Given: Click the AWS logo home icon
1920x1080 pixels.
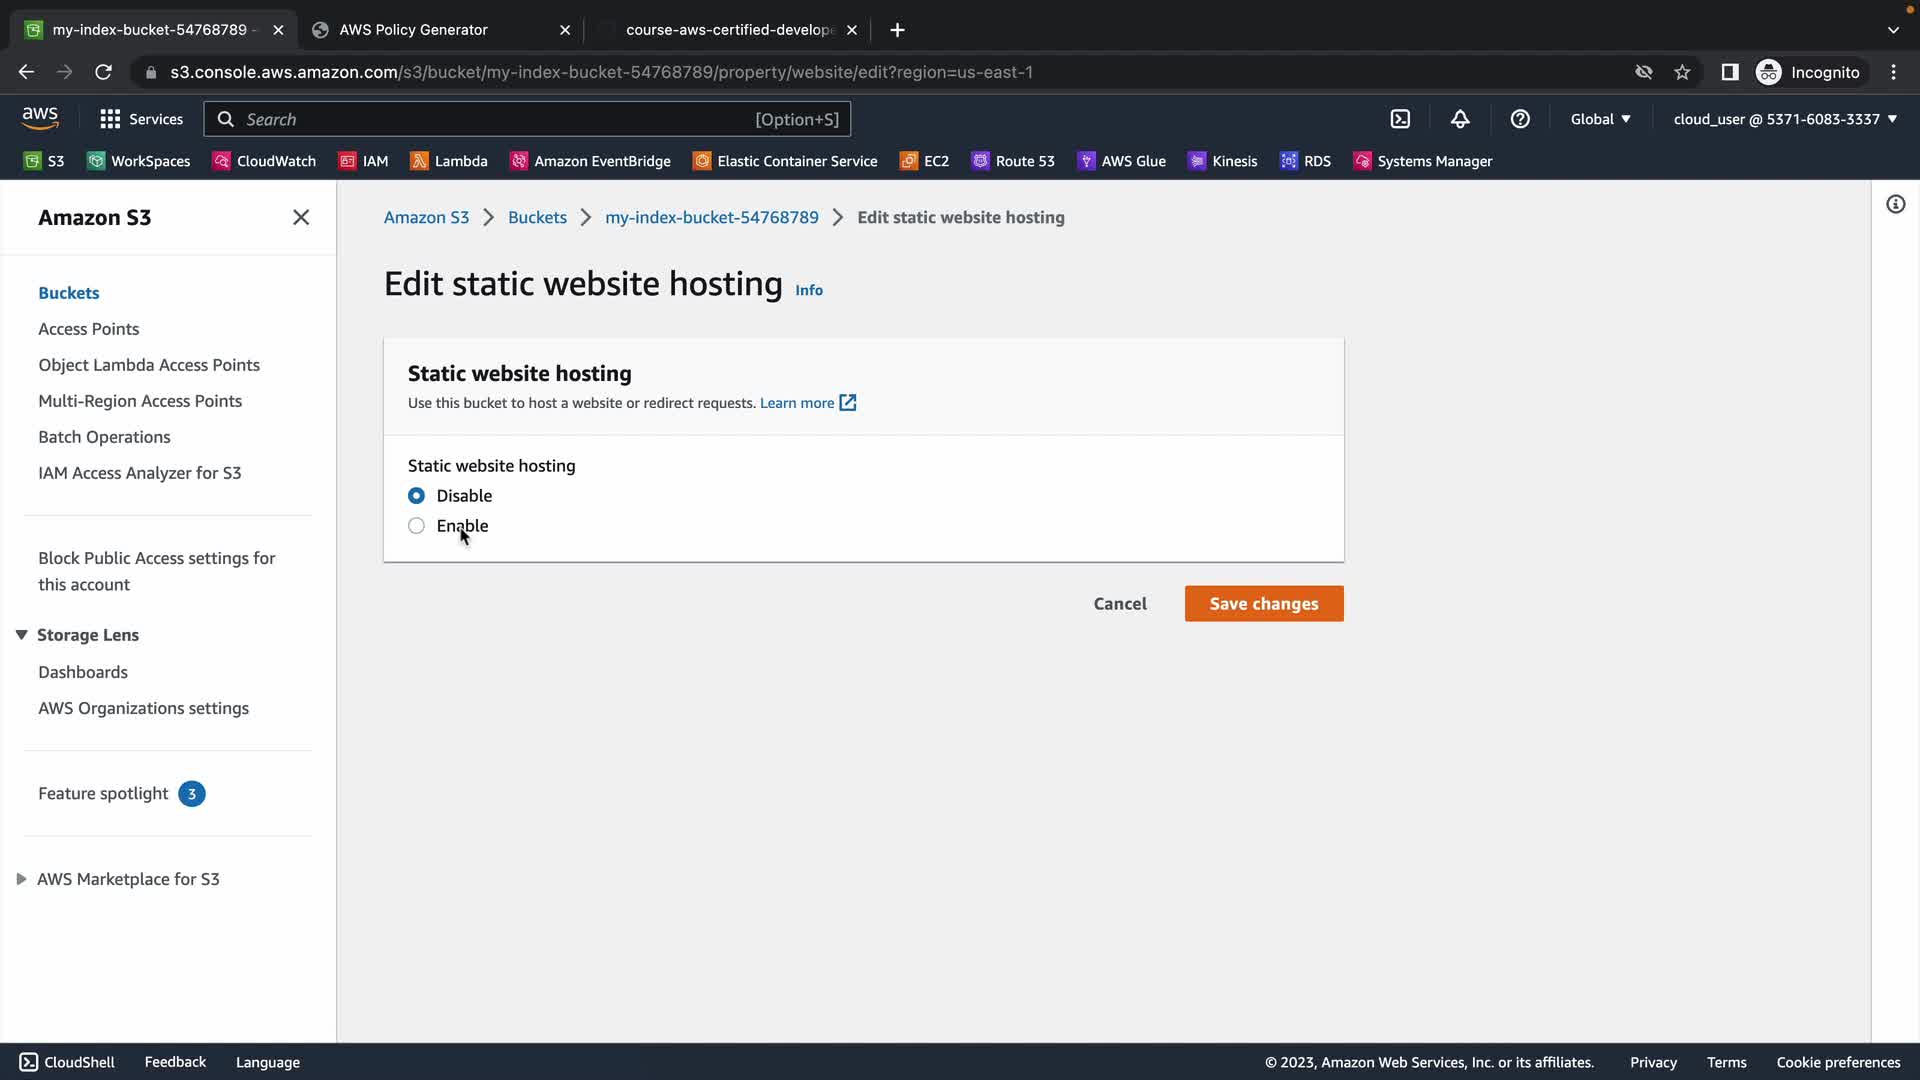Looking at the screenshot, I should [x=40, y=118].
